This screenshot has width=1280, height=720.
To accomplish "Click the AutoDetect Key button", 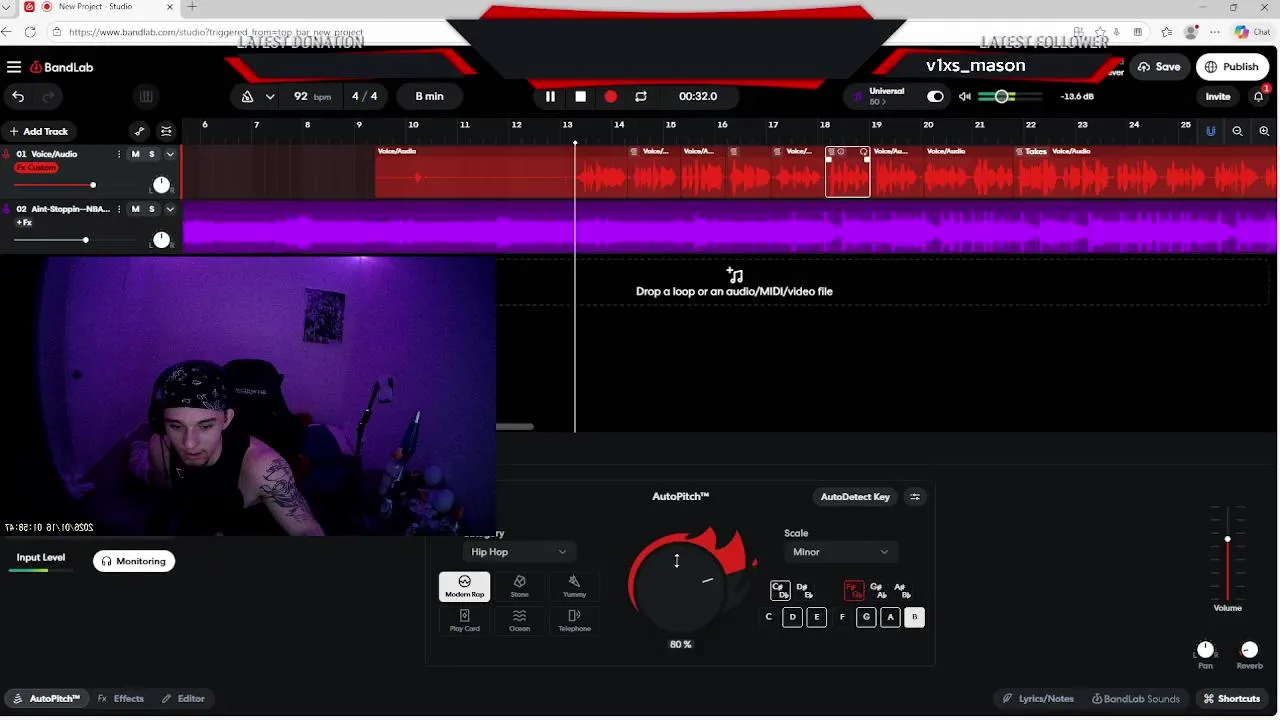I will click(855, 497).
